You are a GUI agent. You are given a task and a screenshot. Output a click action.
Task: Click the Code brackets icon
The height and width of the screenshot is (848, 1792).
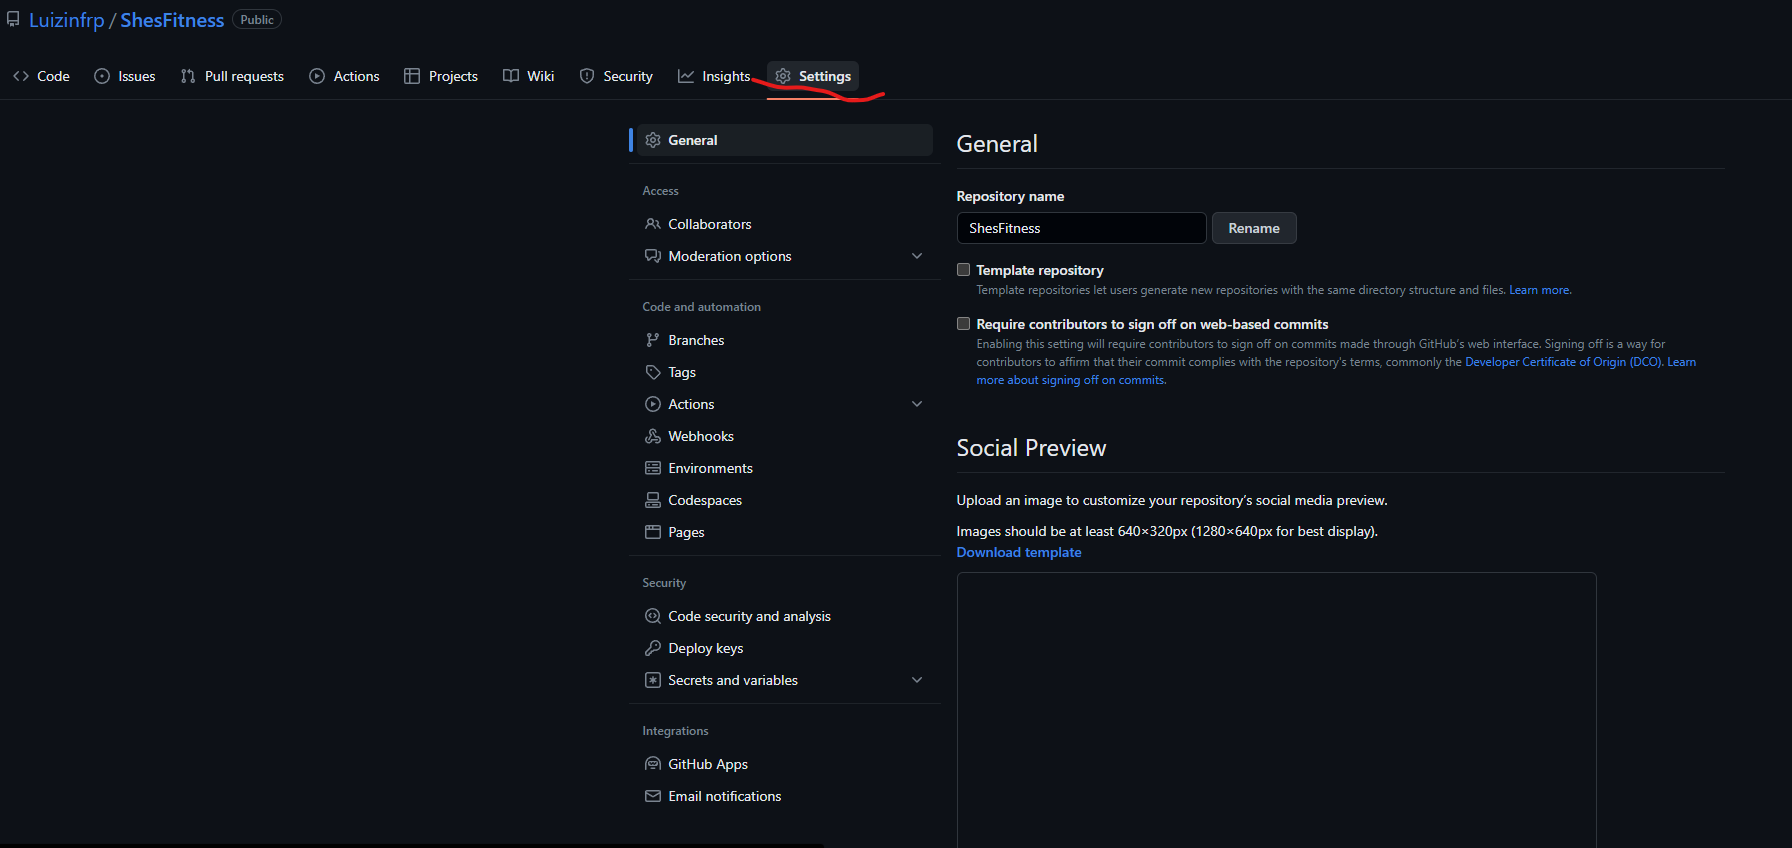[x=21, y=76]
